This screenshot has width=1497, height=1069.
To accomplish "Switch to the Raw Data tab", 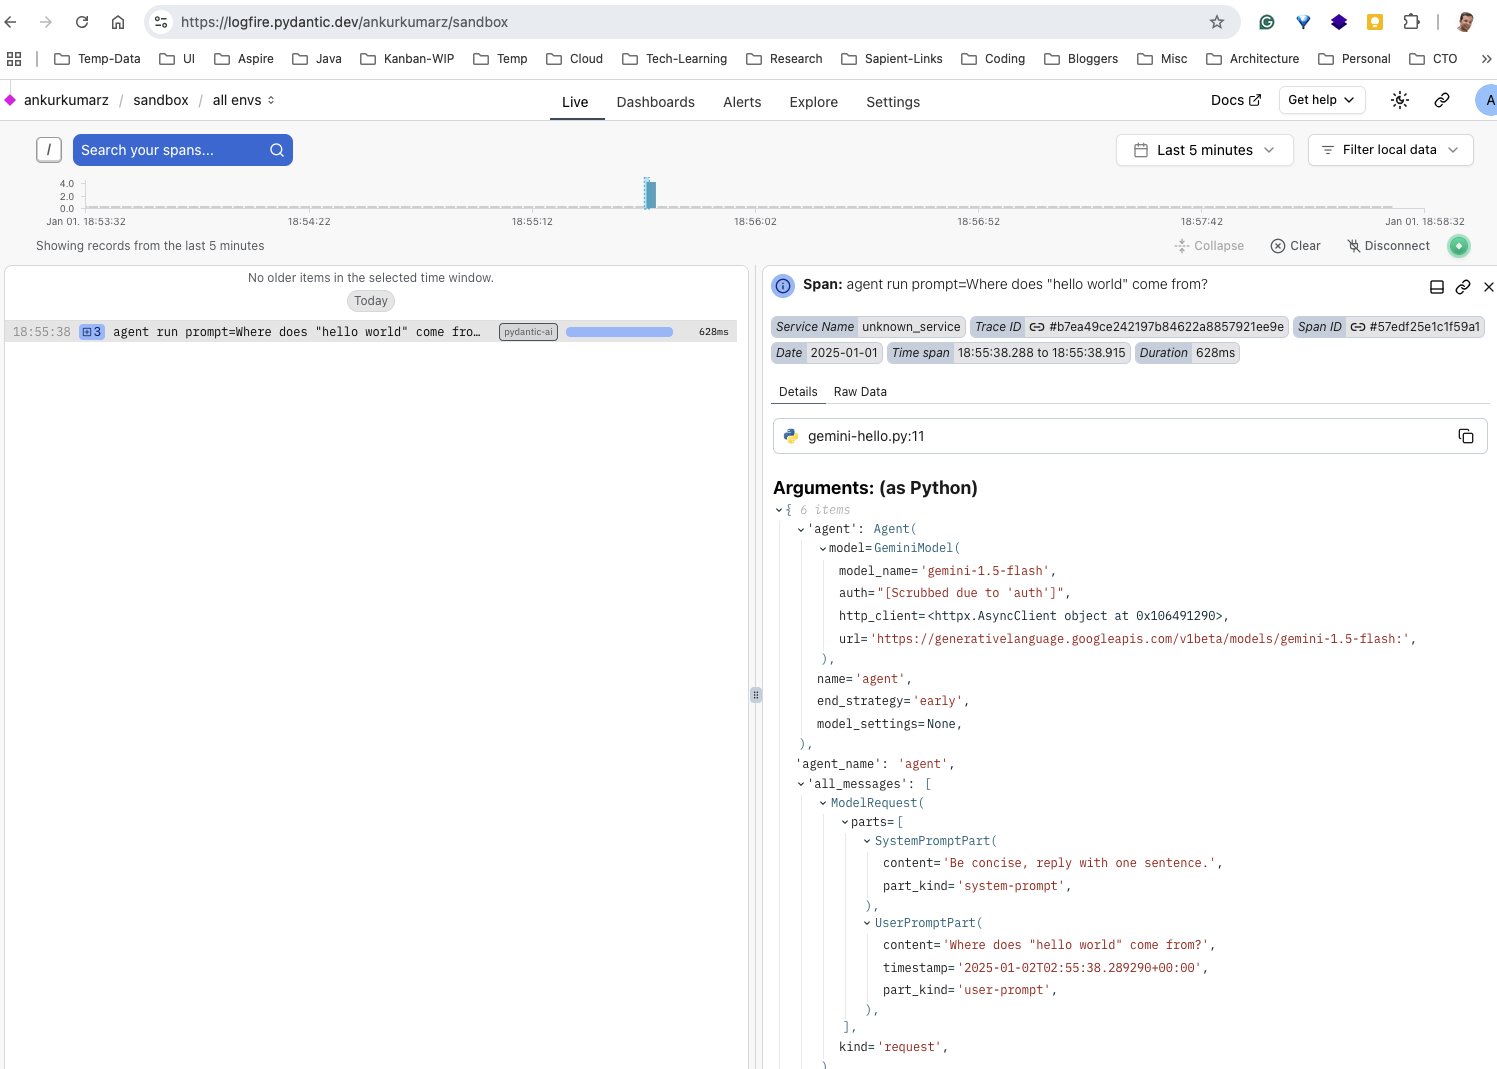I will (860, 392).
